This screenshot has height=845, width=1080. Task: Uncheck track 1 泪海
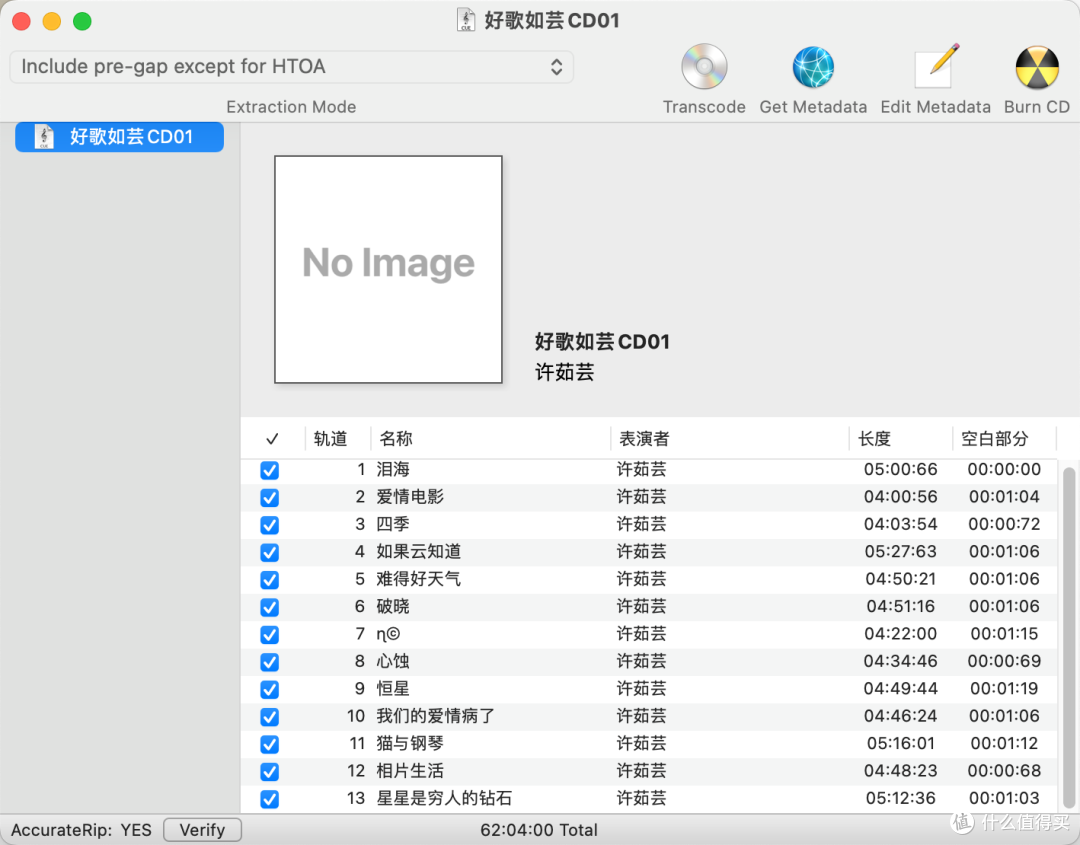269,470
